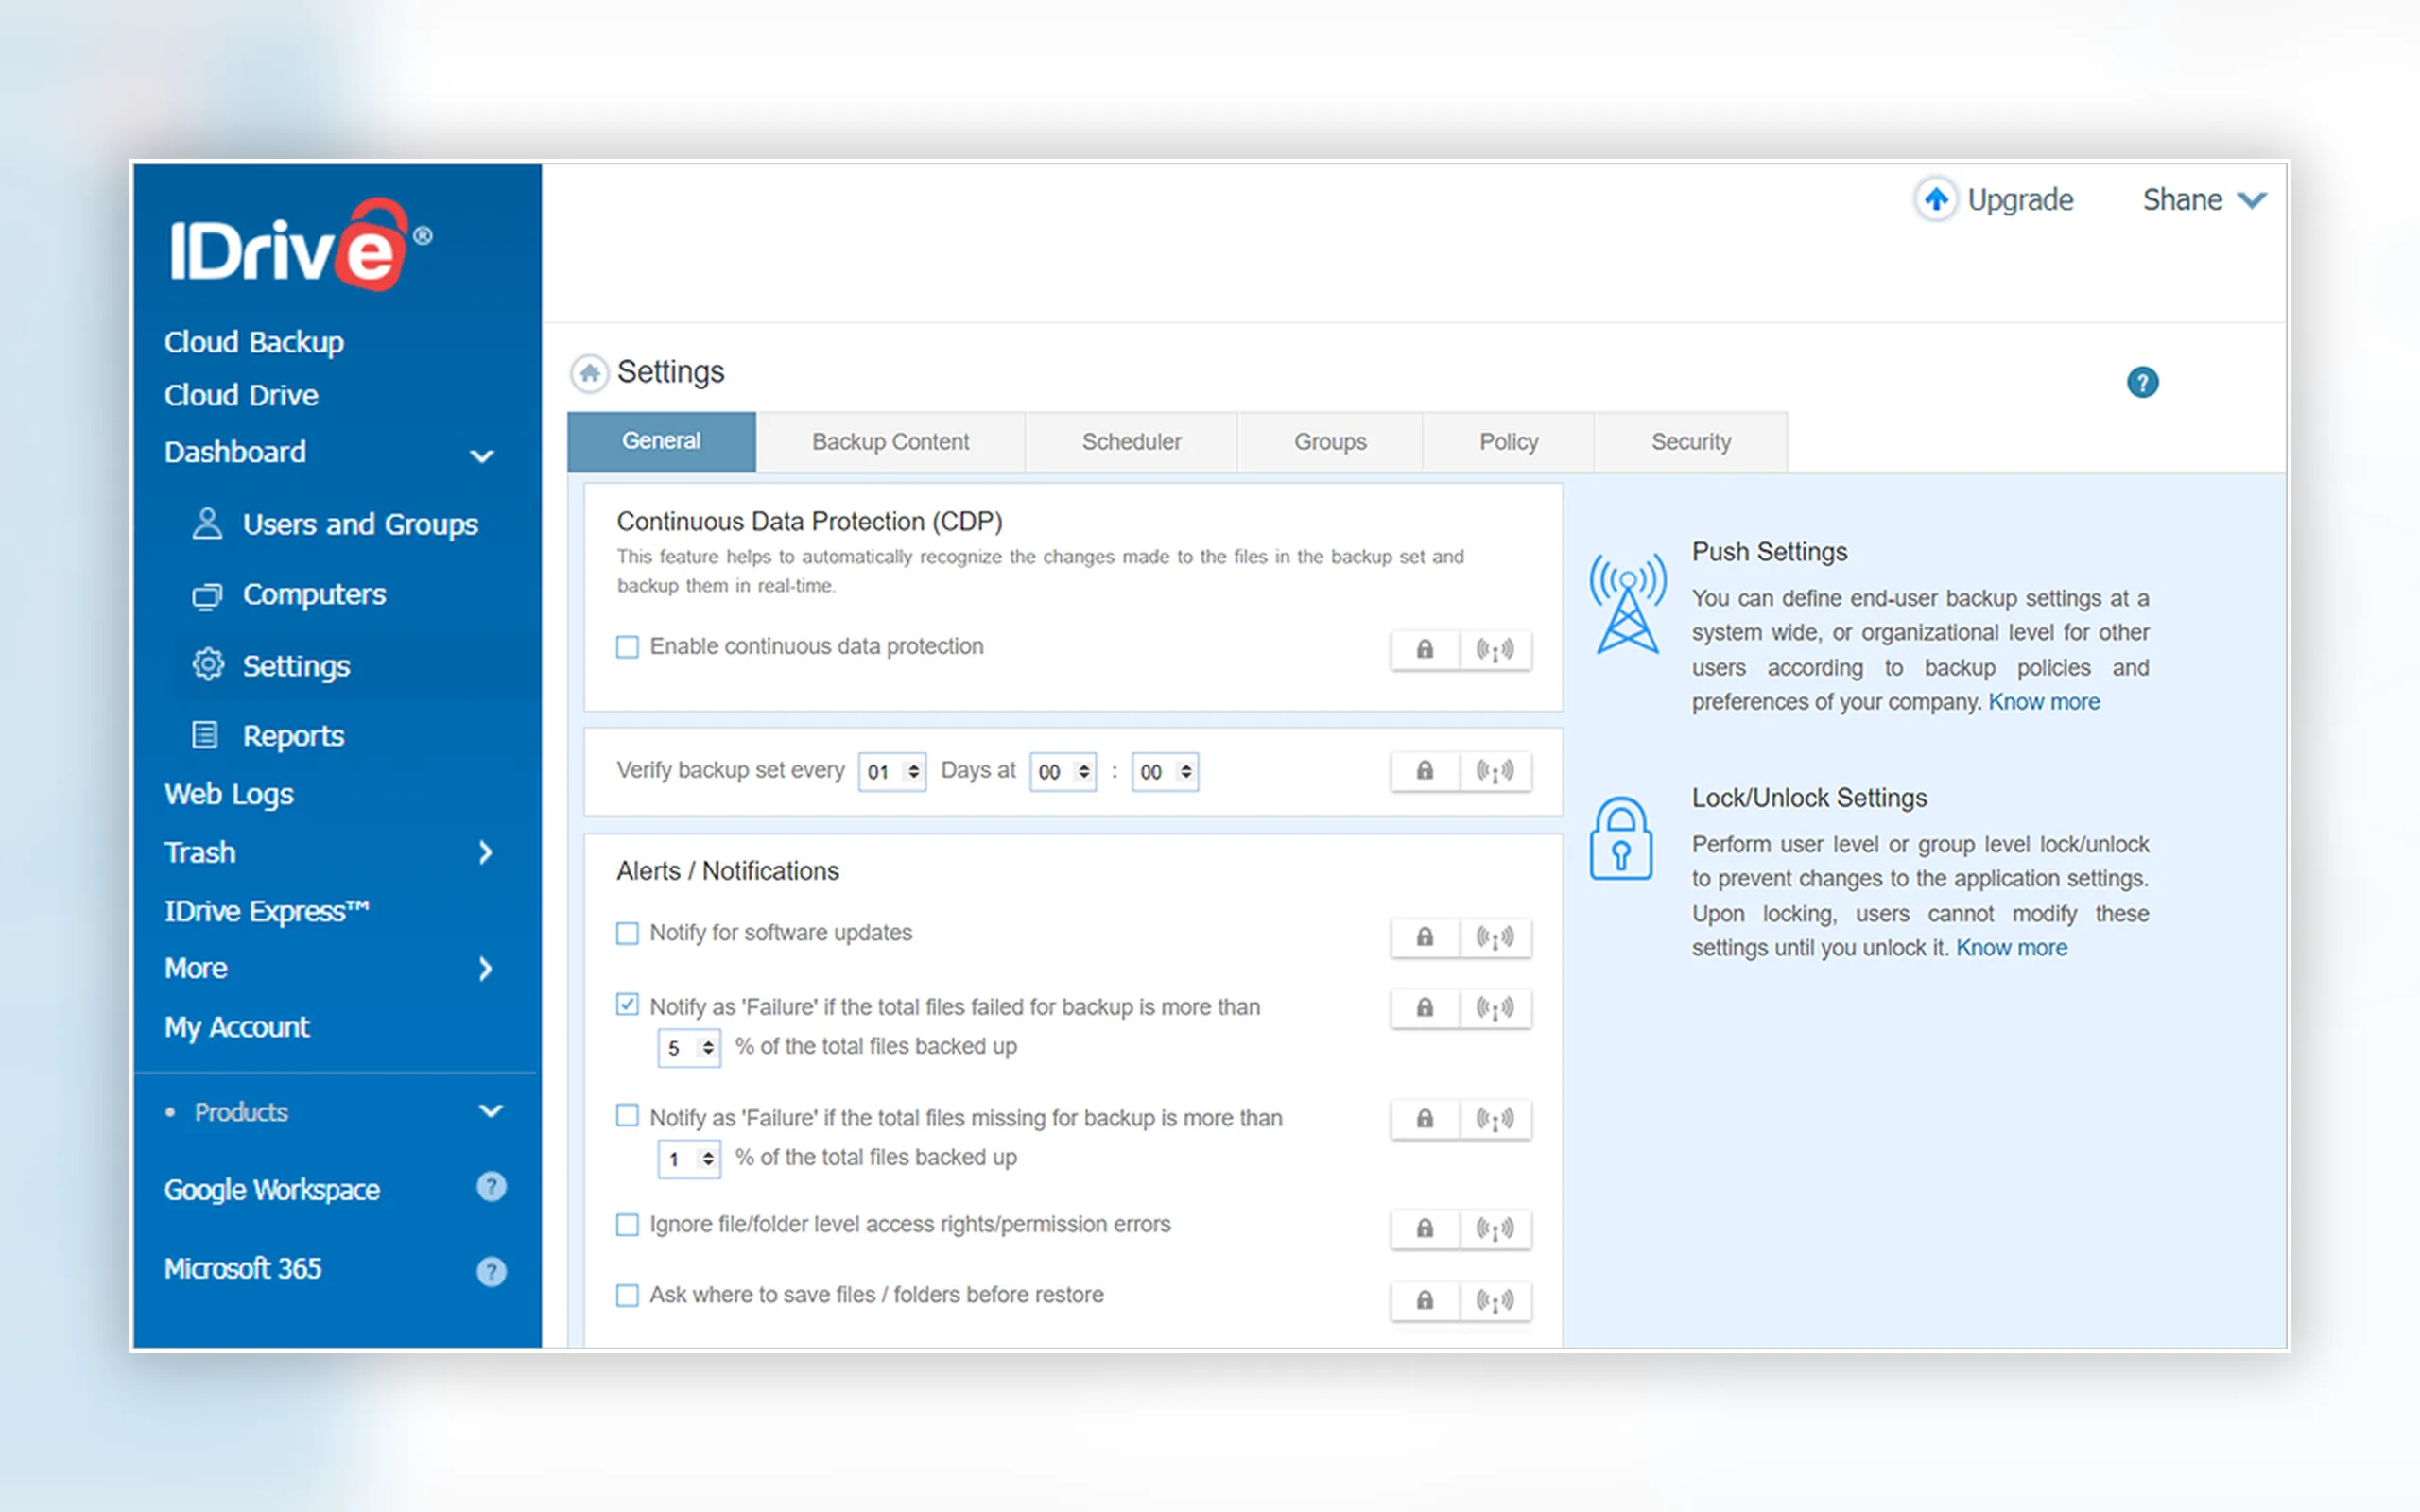Click the Lock/Unlock Settings padlock icon
2420x1512 pixels.
click(1621, 838)
